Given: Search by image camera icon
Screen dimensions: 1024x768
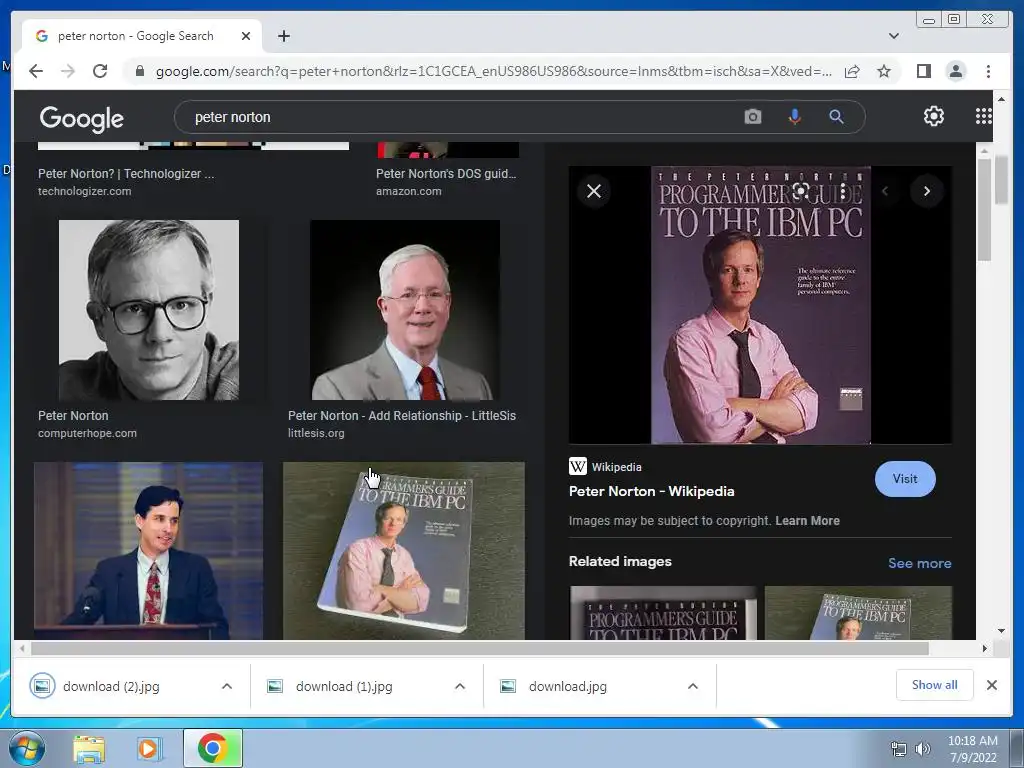Looking at the screenshot, I should (x=752, y=117).
